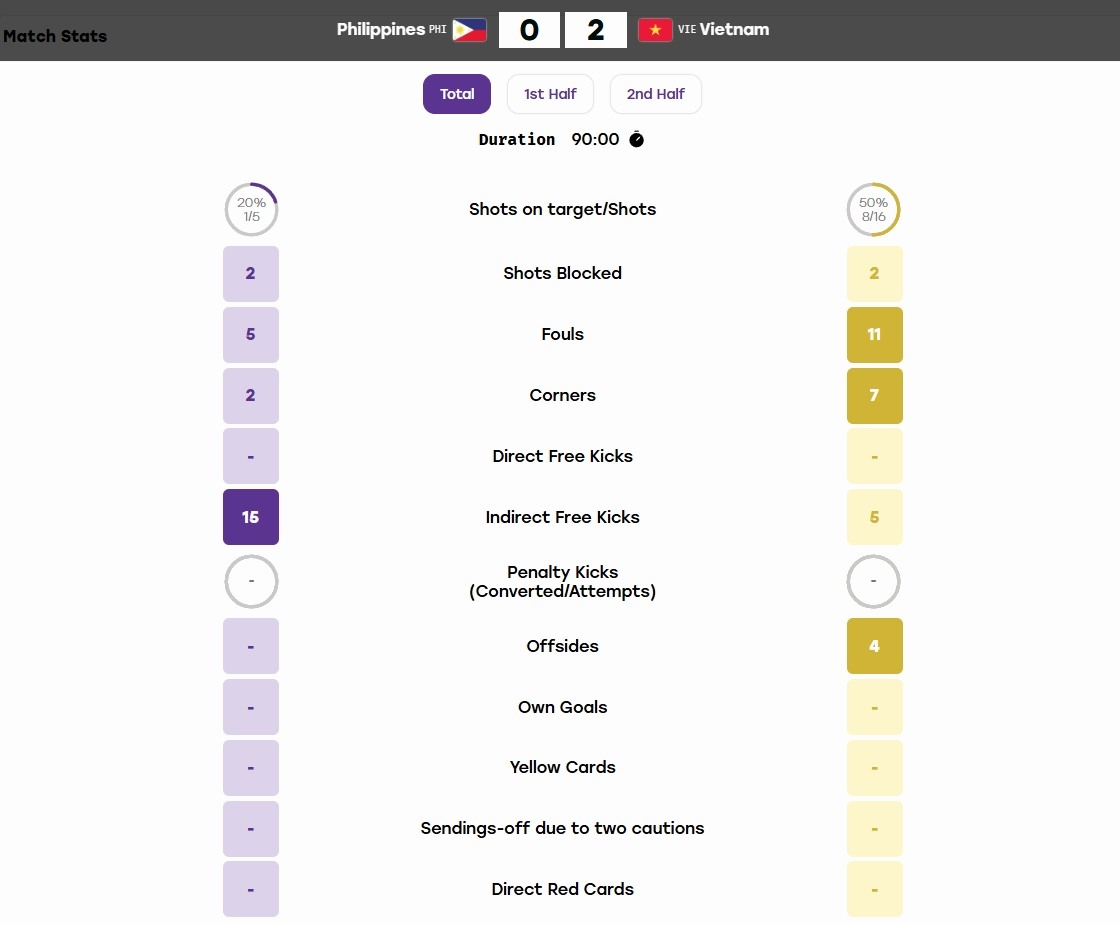Click Philippines 20% shots on target ring
The height and width of the screenshot is (925, 1120).
pos(251,209)
